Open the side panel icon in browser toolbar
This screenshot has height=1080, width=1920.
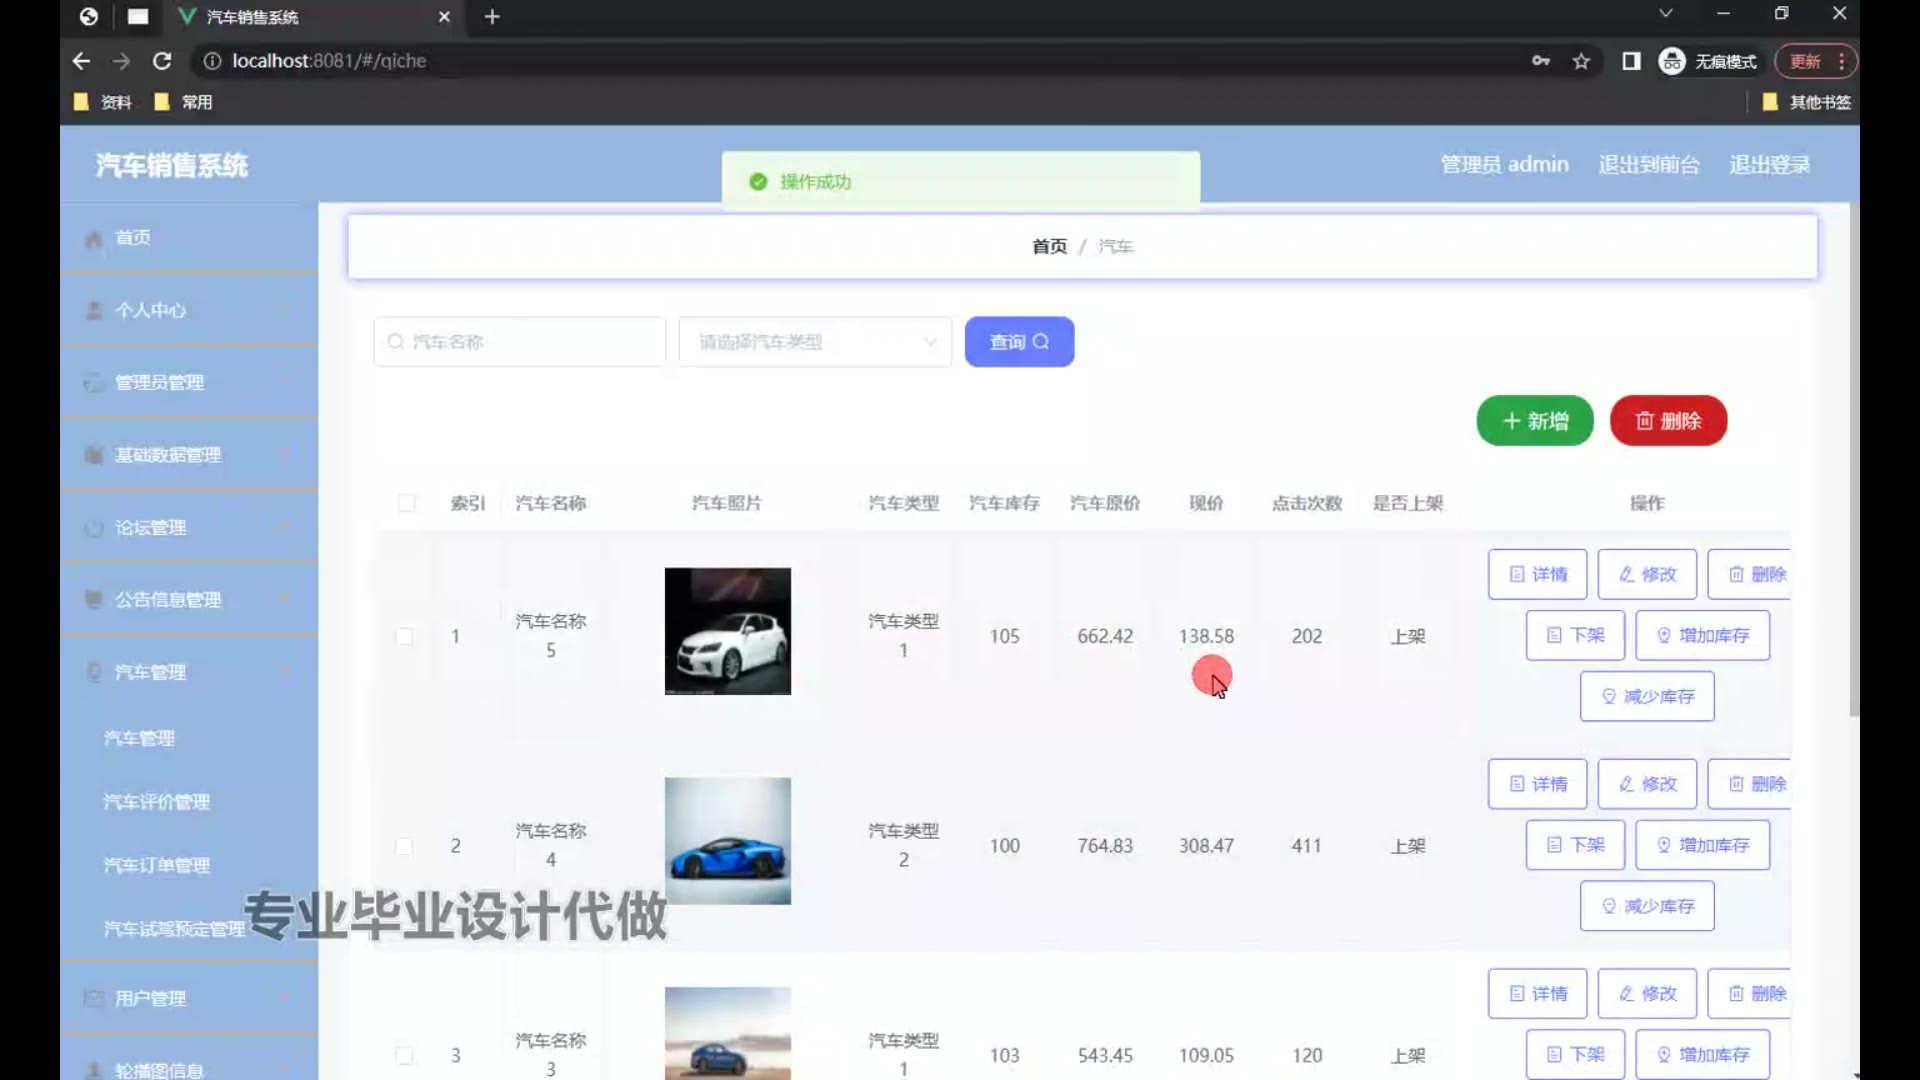(1631, 61)
